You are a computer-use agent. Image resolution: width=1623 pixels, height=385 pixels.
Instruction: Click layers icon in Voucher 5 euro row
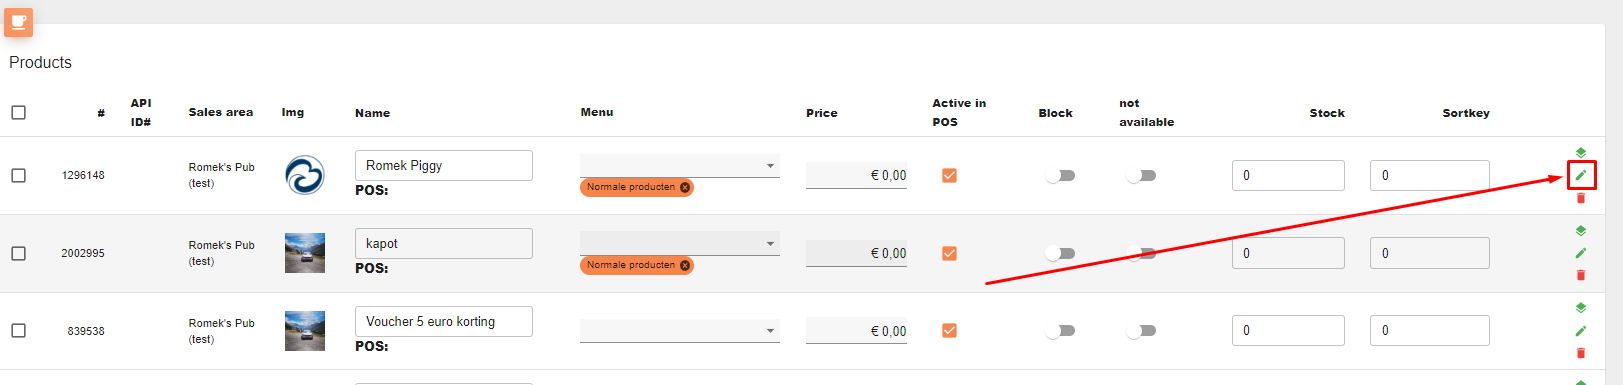pyautogui.click(x=1581, y=308)
